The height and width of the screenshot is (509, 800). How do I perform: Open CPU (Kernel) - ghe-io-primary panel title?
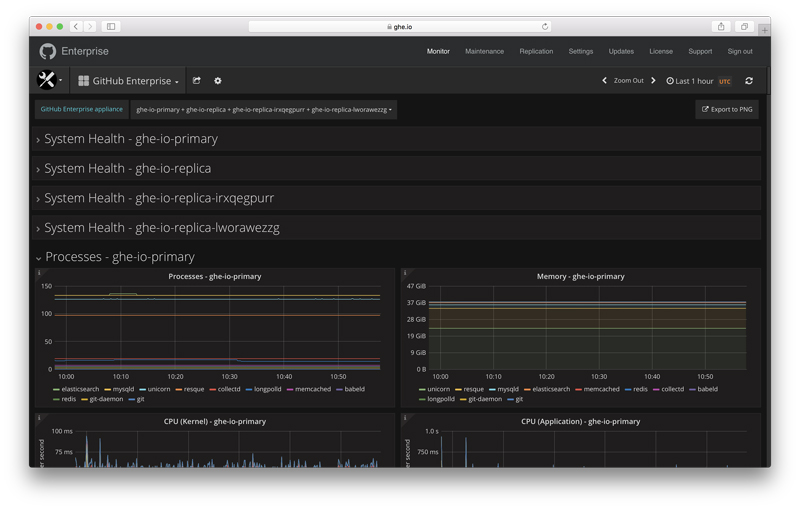[214, 421]
